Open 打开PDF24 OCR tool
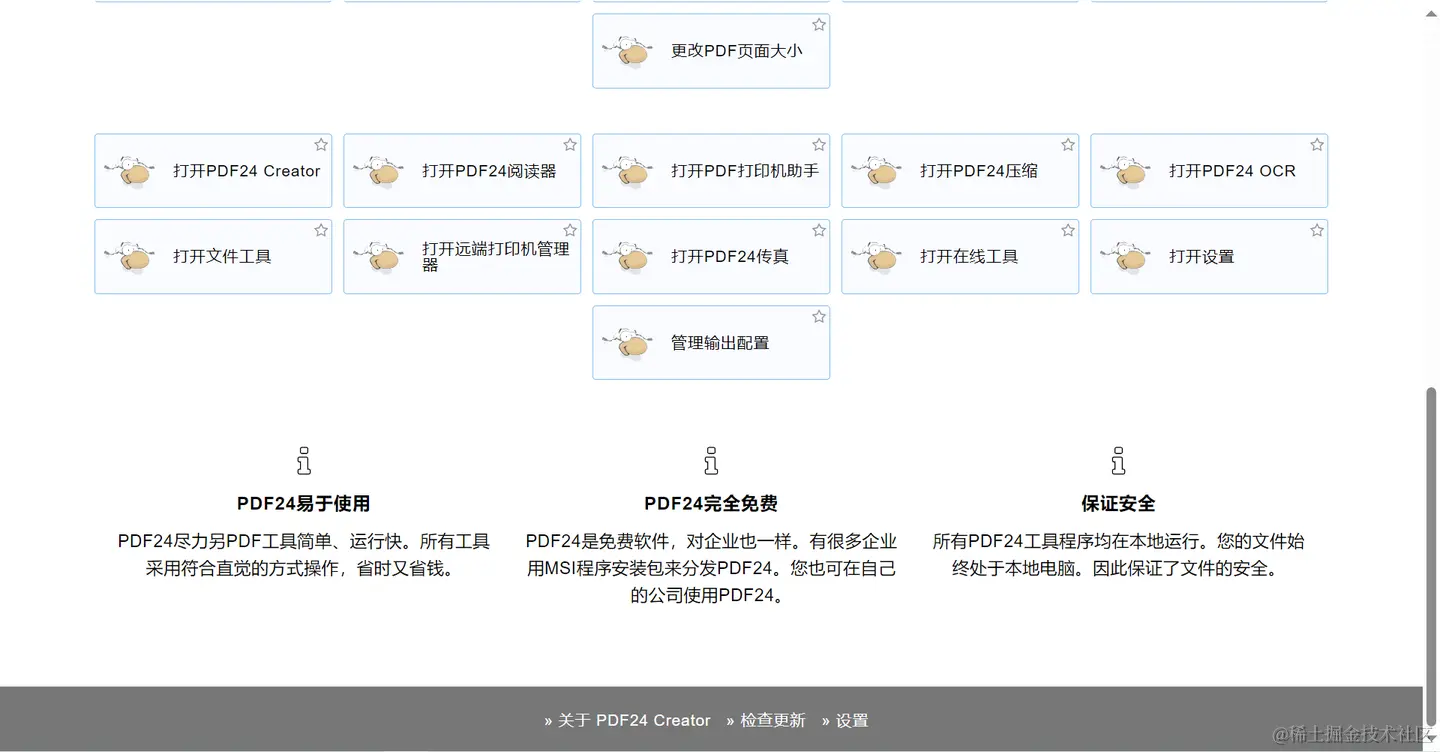The width and height of the screenshot is (1440, 752). tap(1209, 171)
